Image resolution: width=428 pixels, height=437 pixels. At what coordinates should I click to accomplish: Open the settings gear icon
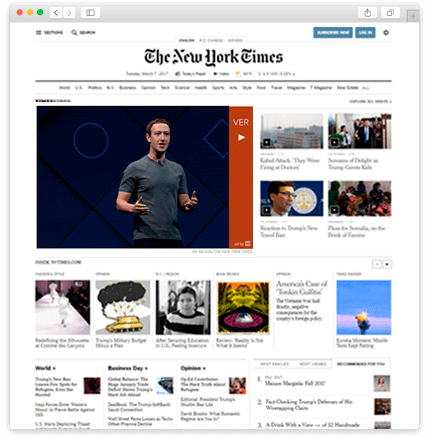[386, 33]
